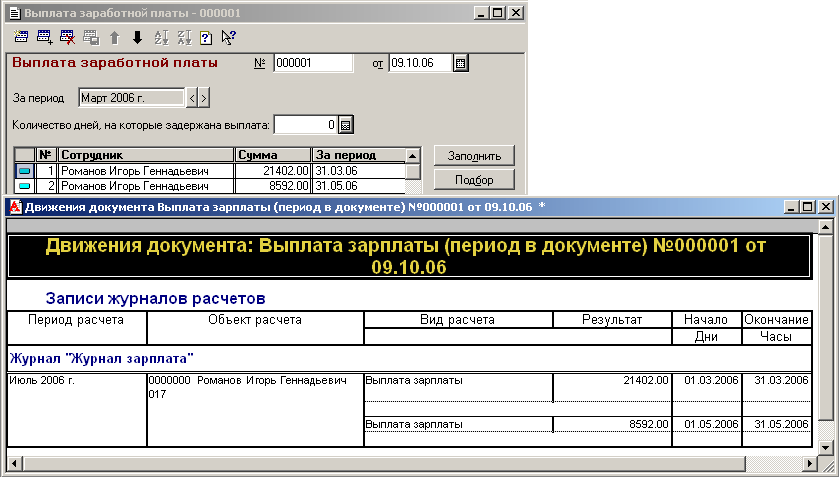
Task: Open the calculator beside delayed days field
Action: (x=346, y=125)
